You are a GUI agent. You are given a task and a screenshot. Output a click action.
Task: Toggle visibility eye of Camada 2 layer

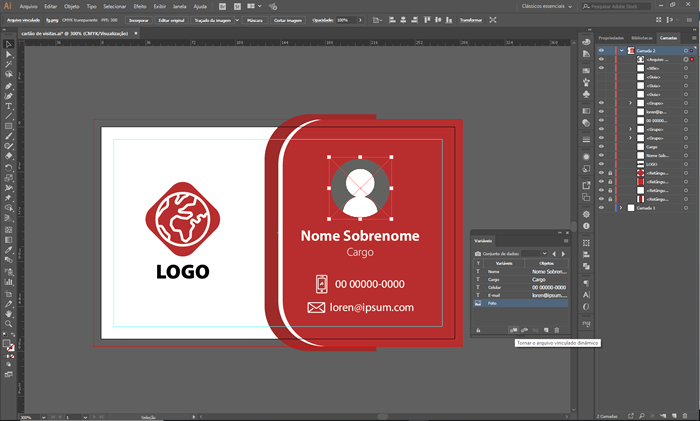click(x=601, y=50)
